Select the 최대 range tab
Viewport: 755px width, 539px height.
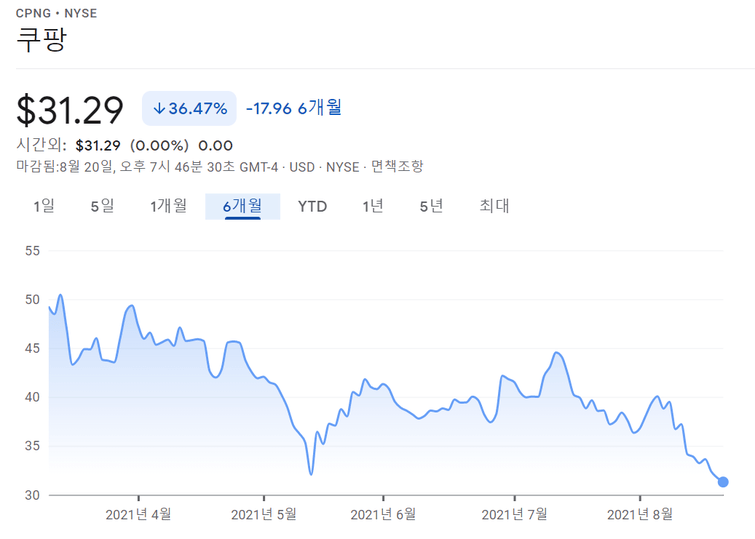[x=494, y=206]
